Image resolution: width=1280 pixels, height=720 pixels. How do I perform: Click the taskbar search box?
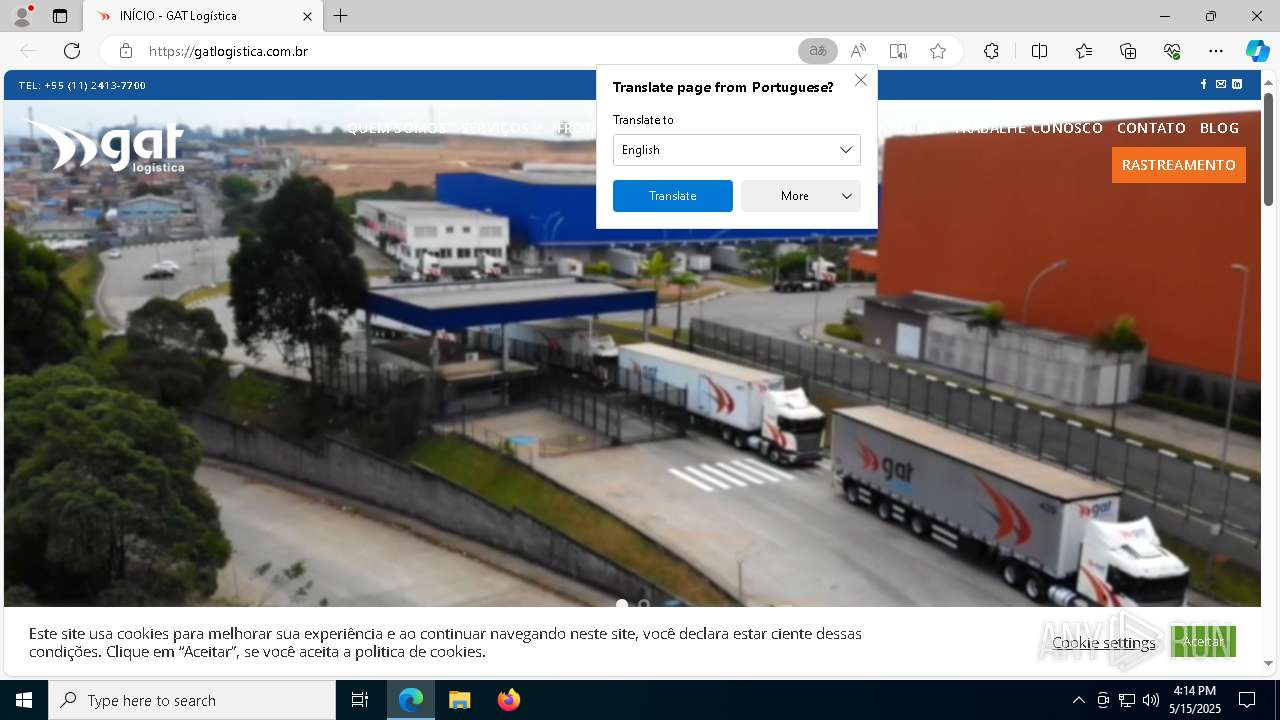[192, 700]
